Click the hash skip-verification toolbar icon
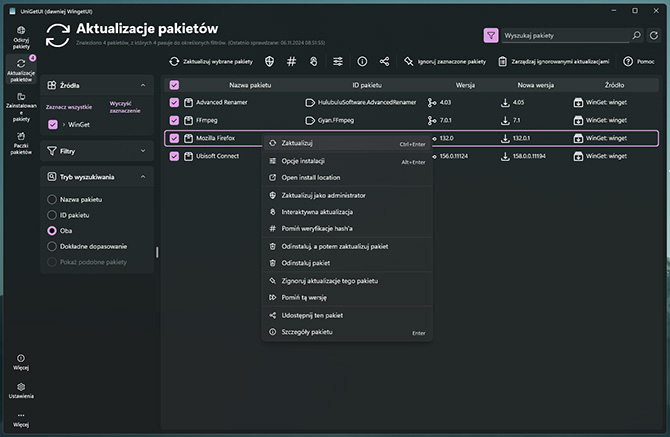Screen dimensions: 670x437 pyautogui.click(x=291, y=62)
